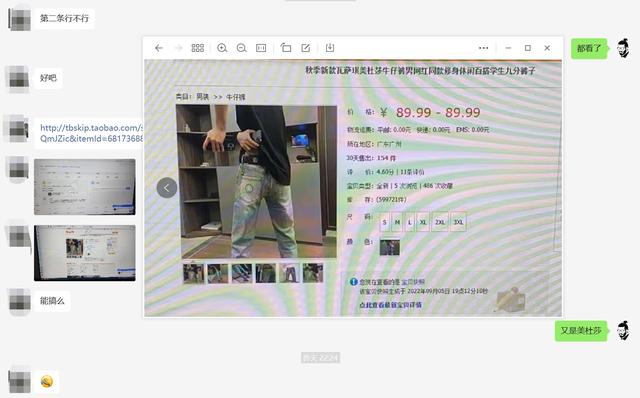640x398 pixels.
Task: Pick the jeans color swatch
Action: [389, 247]
